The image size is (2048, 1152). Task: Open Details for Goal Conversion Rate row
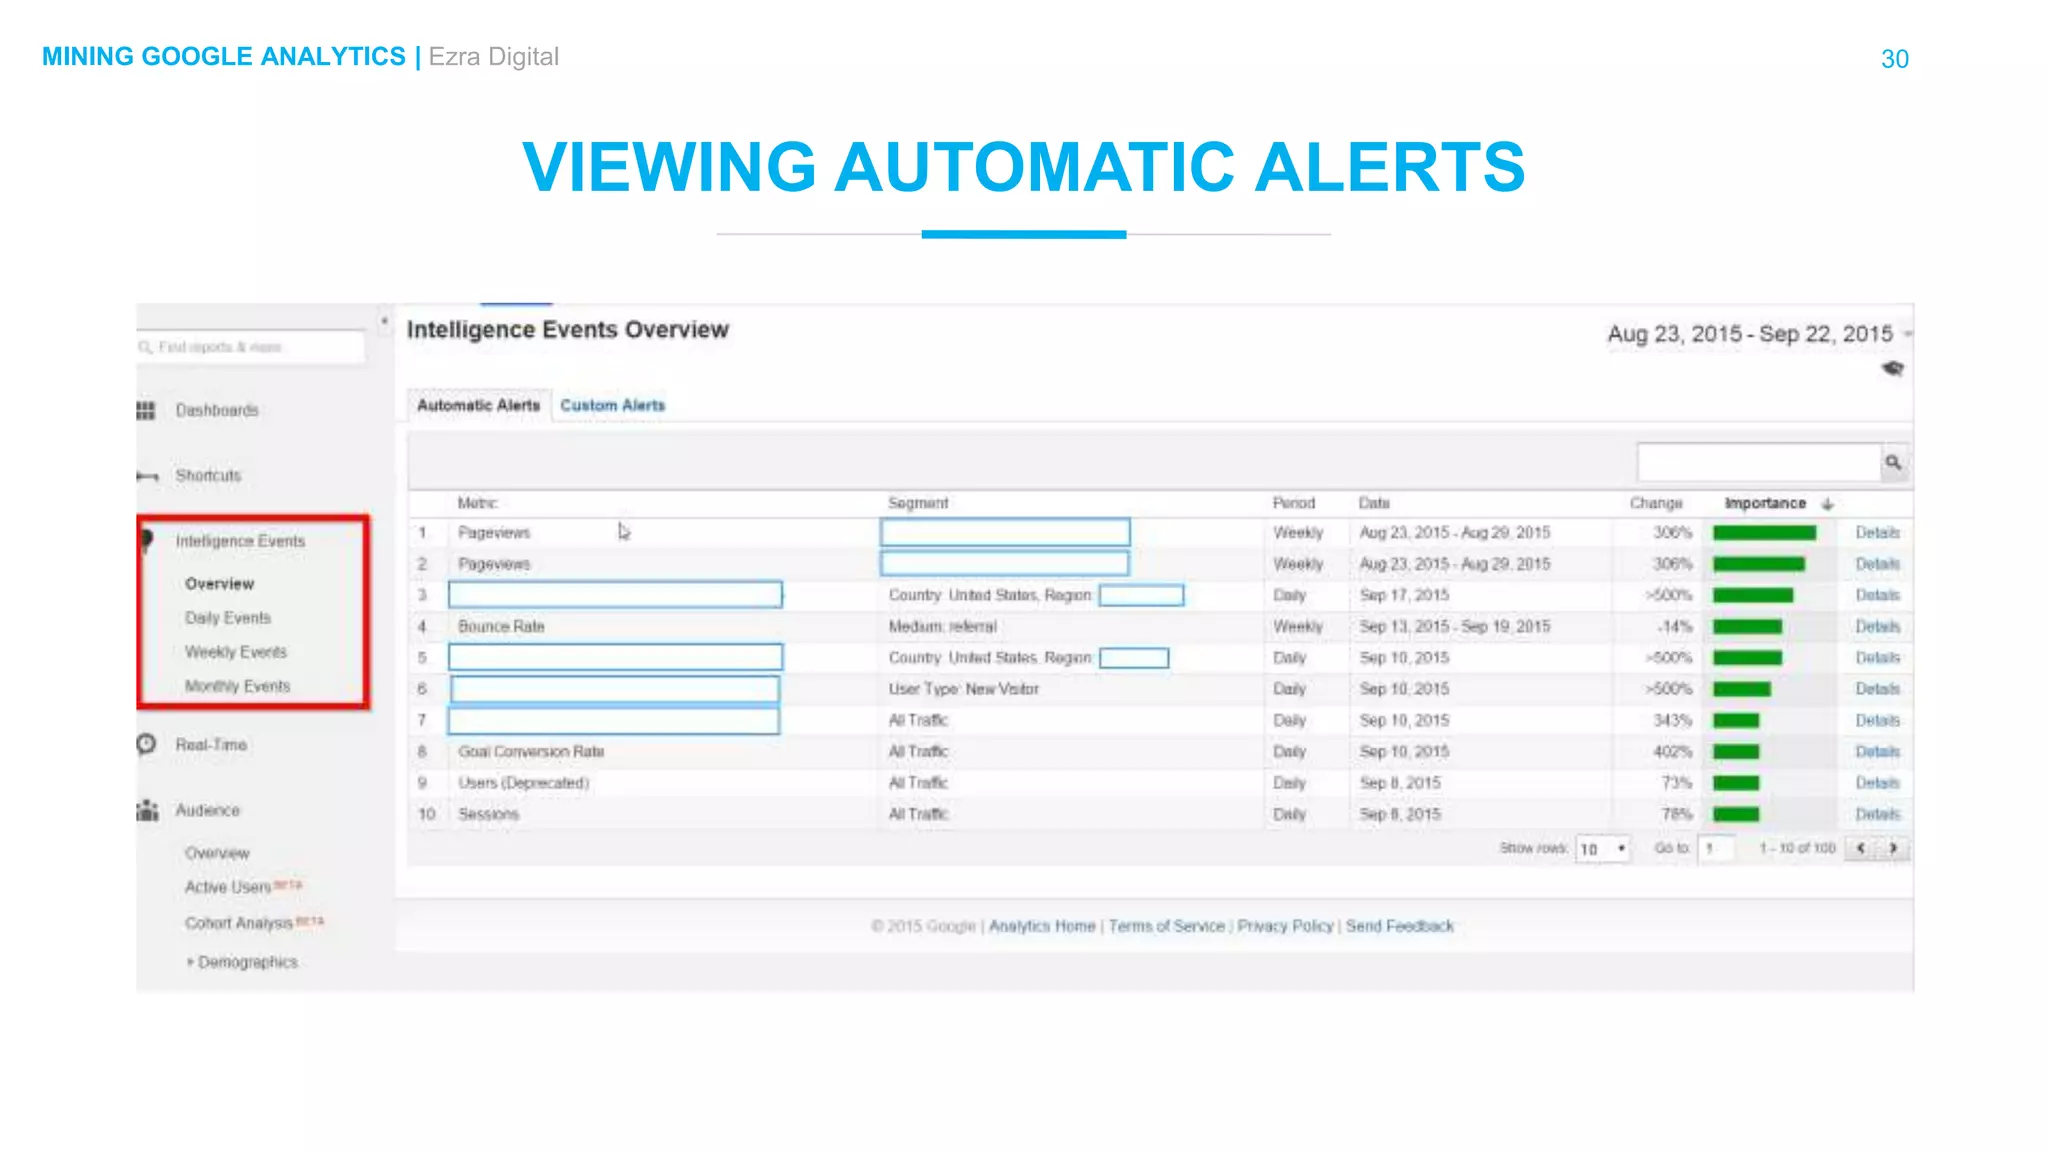1877,752
